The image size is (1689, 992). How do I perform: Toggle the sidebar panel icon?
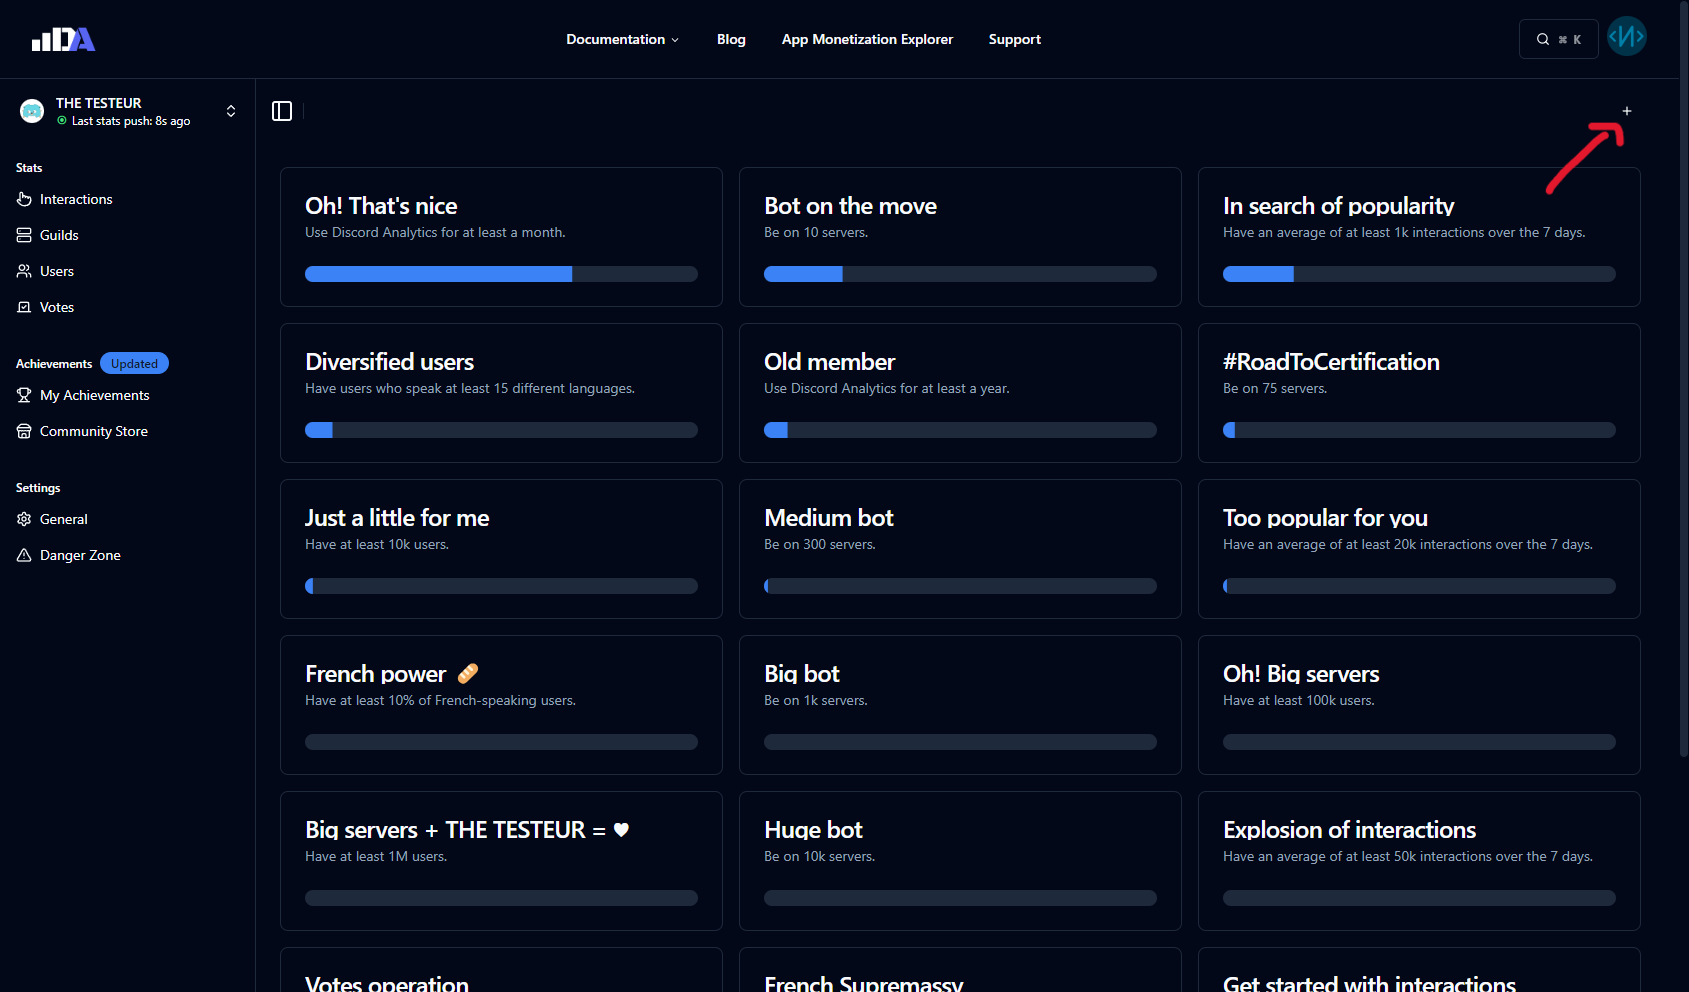point(282,111)
